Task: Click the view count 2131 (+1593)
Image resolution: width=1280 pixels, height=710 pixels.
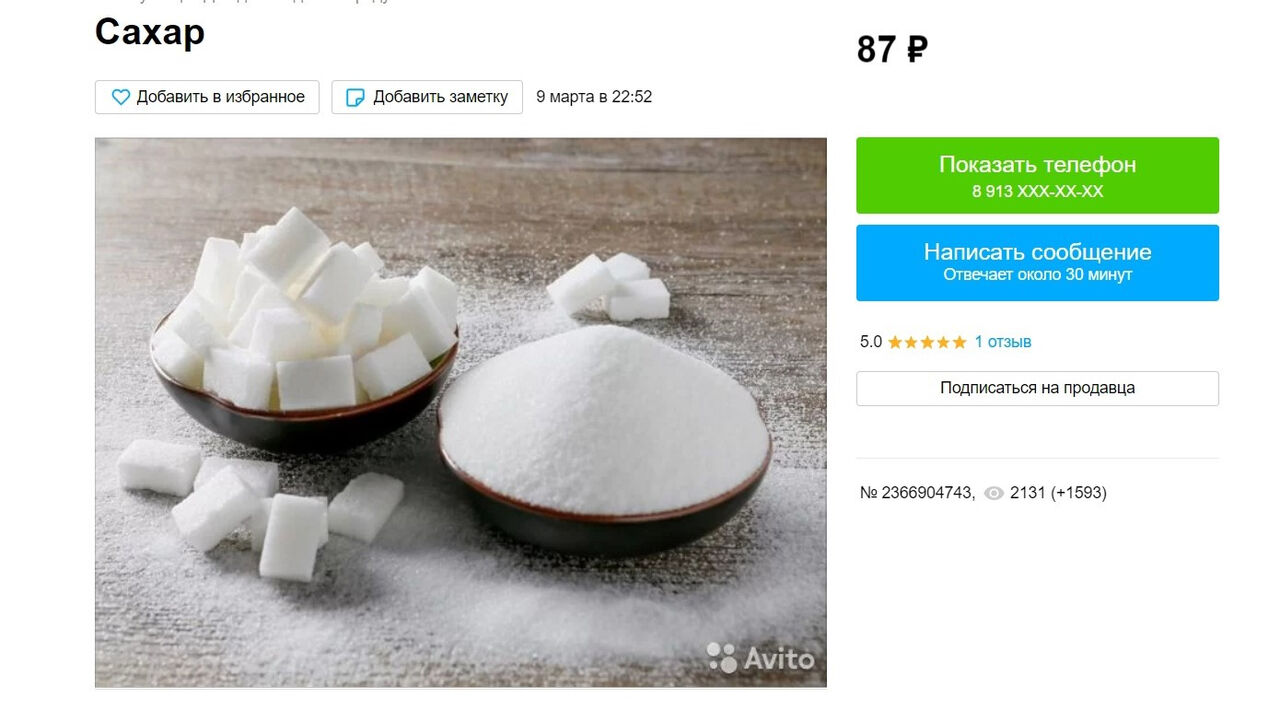Action: click(1058, 493)
